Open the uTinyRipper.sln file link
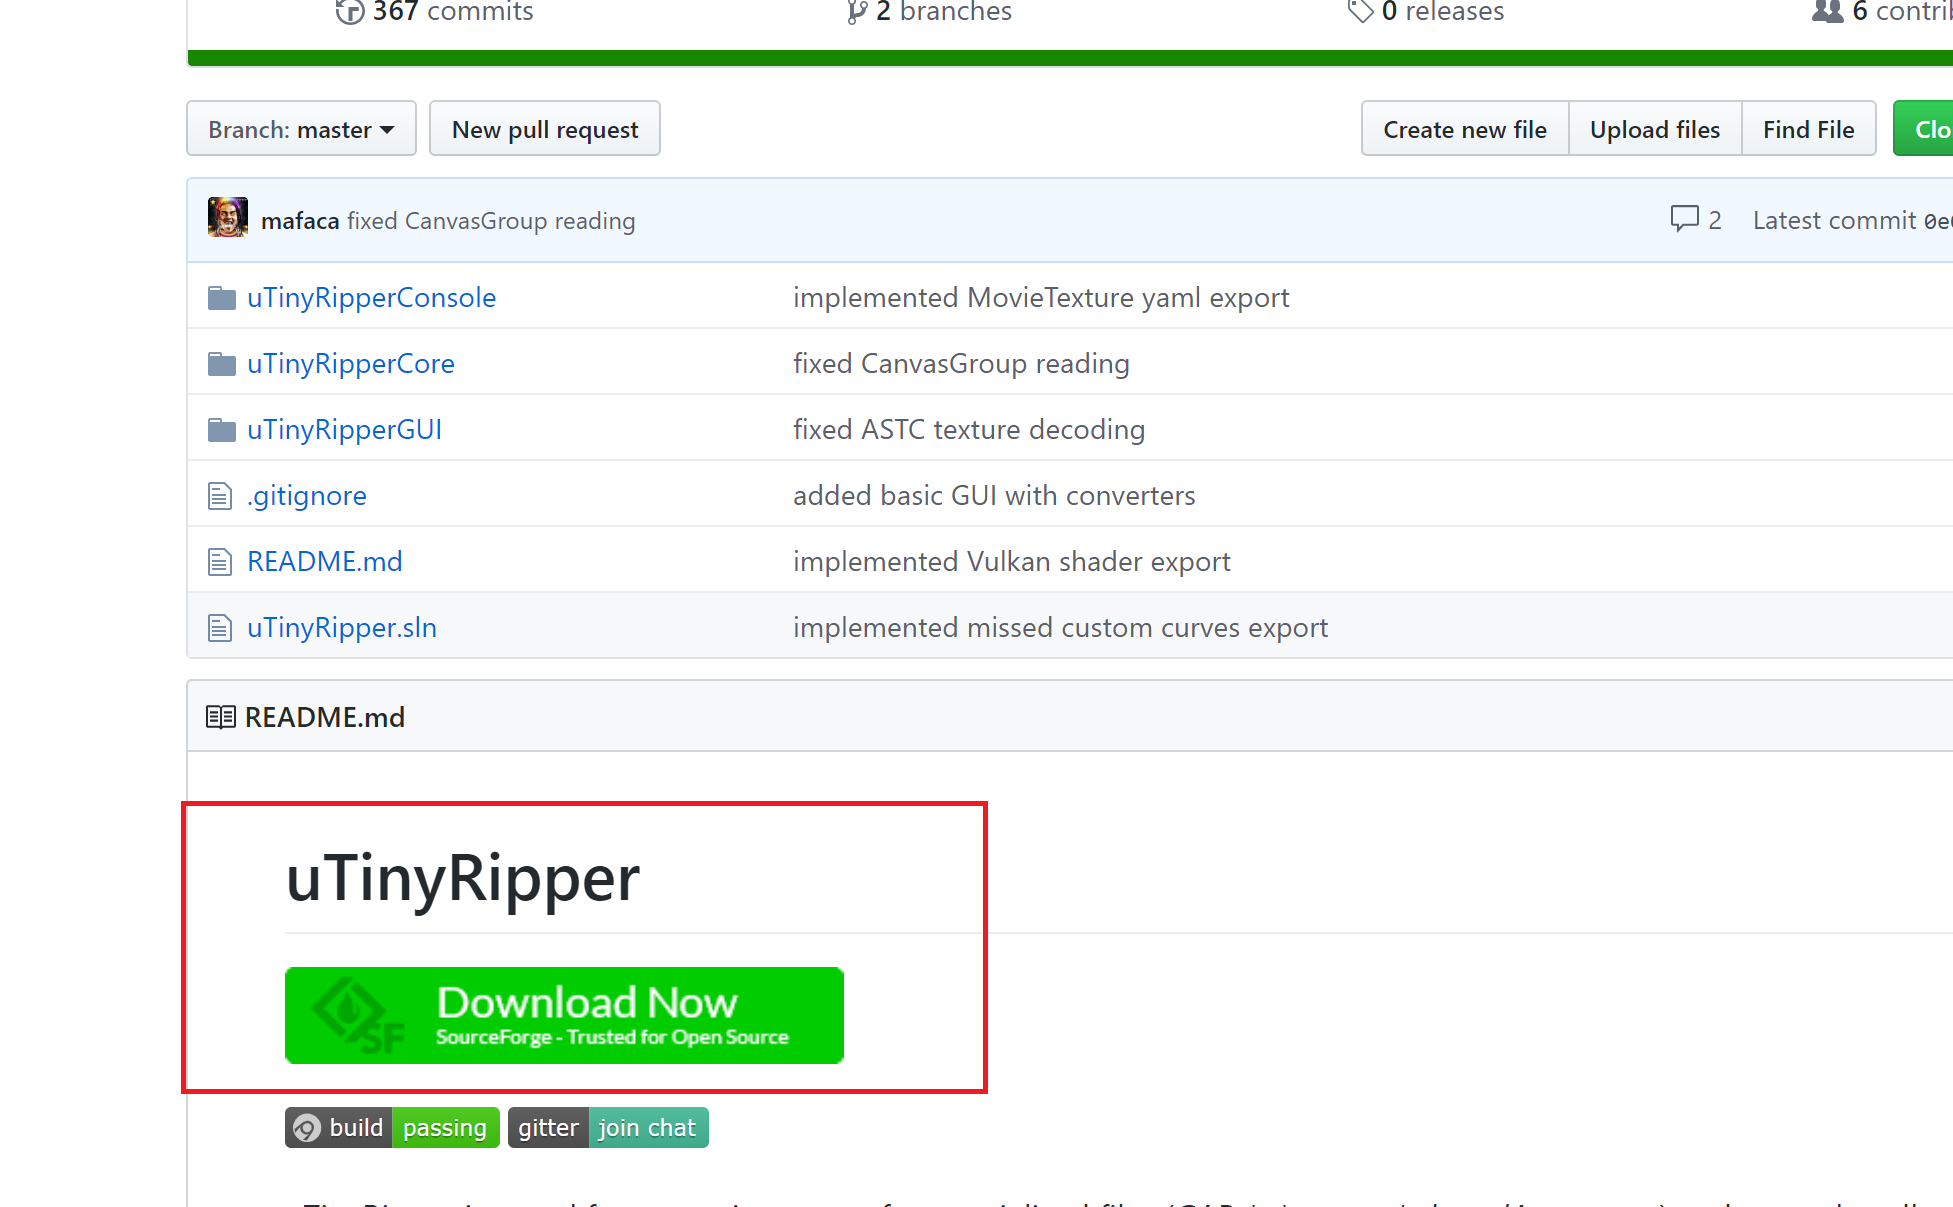The width and height of the screenshot is (1953, 1207). point(342,628)
